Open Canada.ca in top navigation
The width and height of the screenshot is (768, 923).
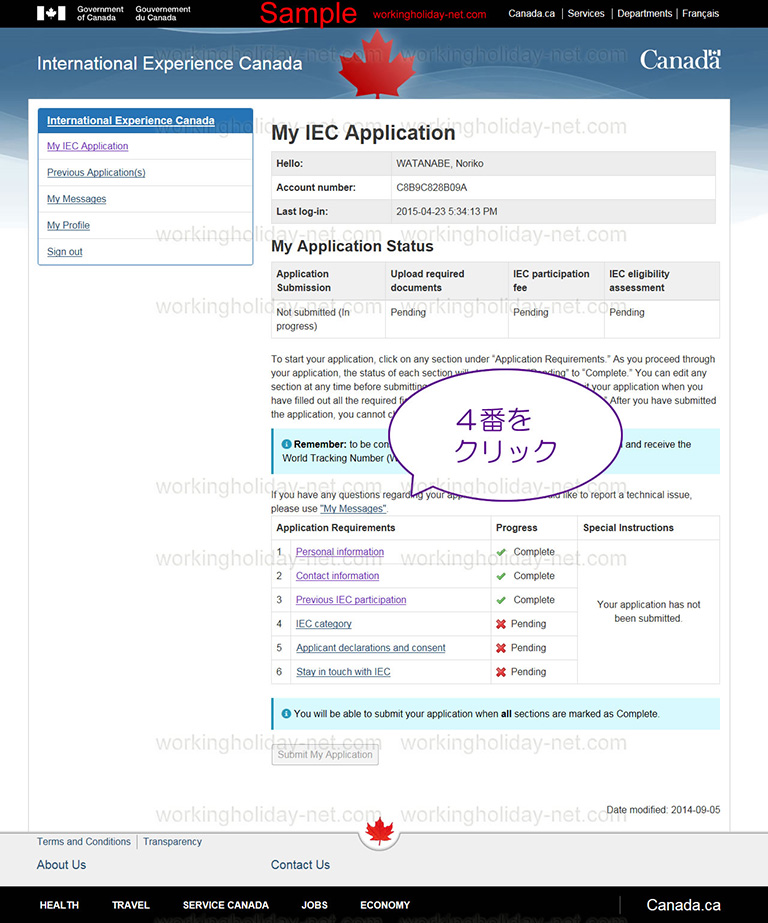point(531,14)
